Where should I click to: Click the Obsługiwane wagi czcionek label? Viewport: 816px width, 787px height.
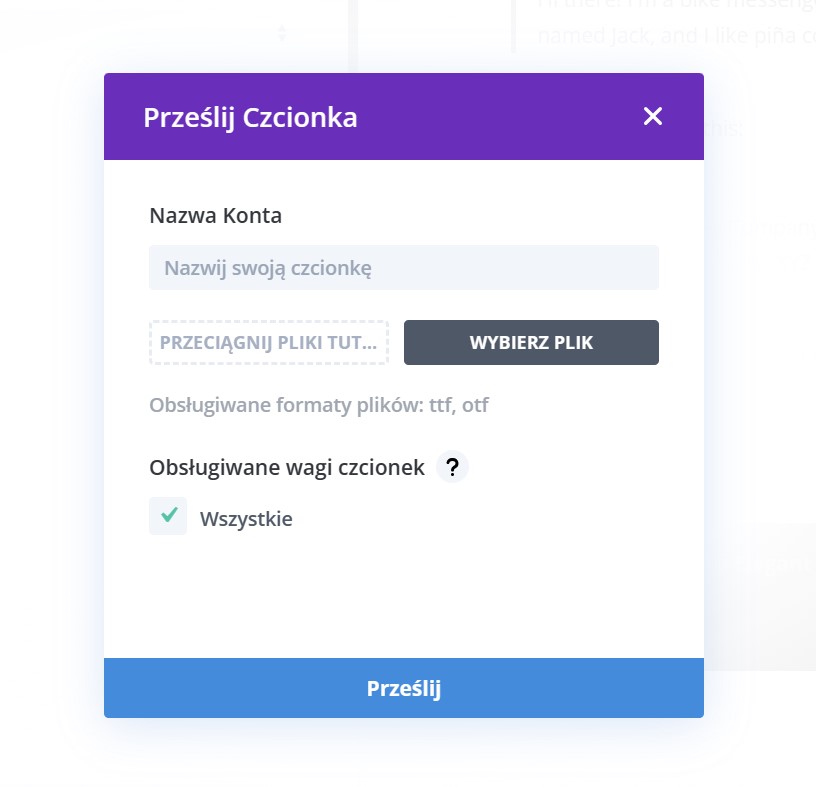(x=287, y=467)
